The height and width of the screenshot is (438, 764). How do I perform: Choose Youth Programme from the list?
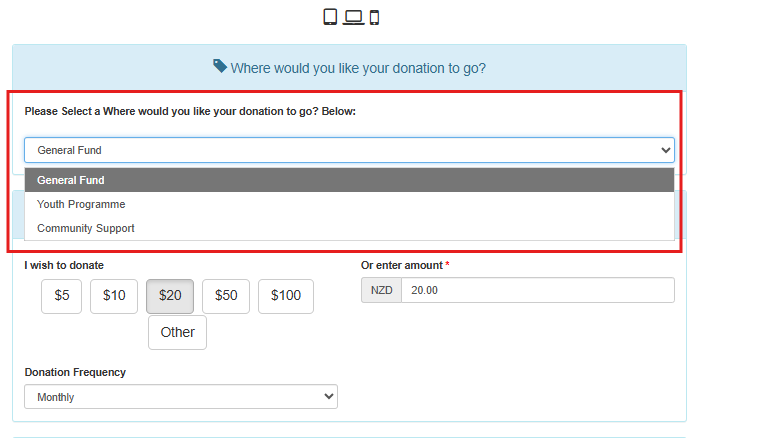tap(349, 204)
